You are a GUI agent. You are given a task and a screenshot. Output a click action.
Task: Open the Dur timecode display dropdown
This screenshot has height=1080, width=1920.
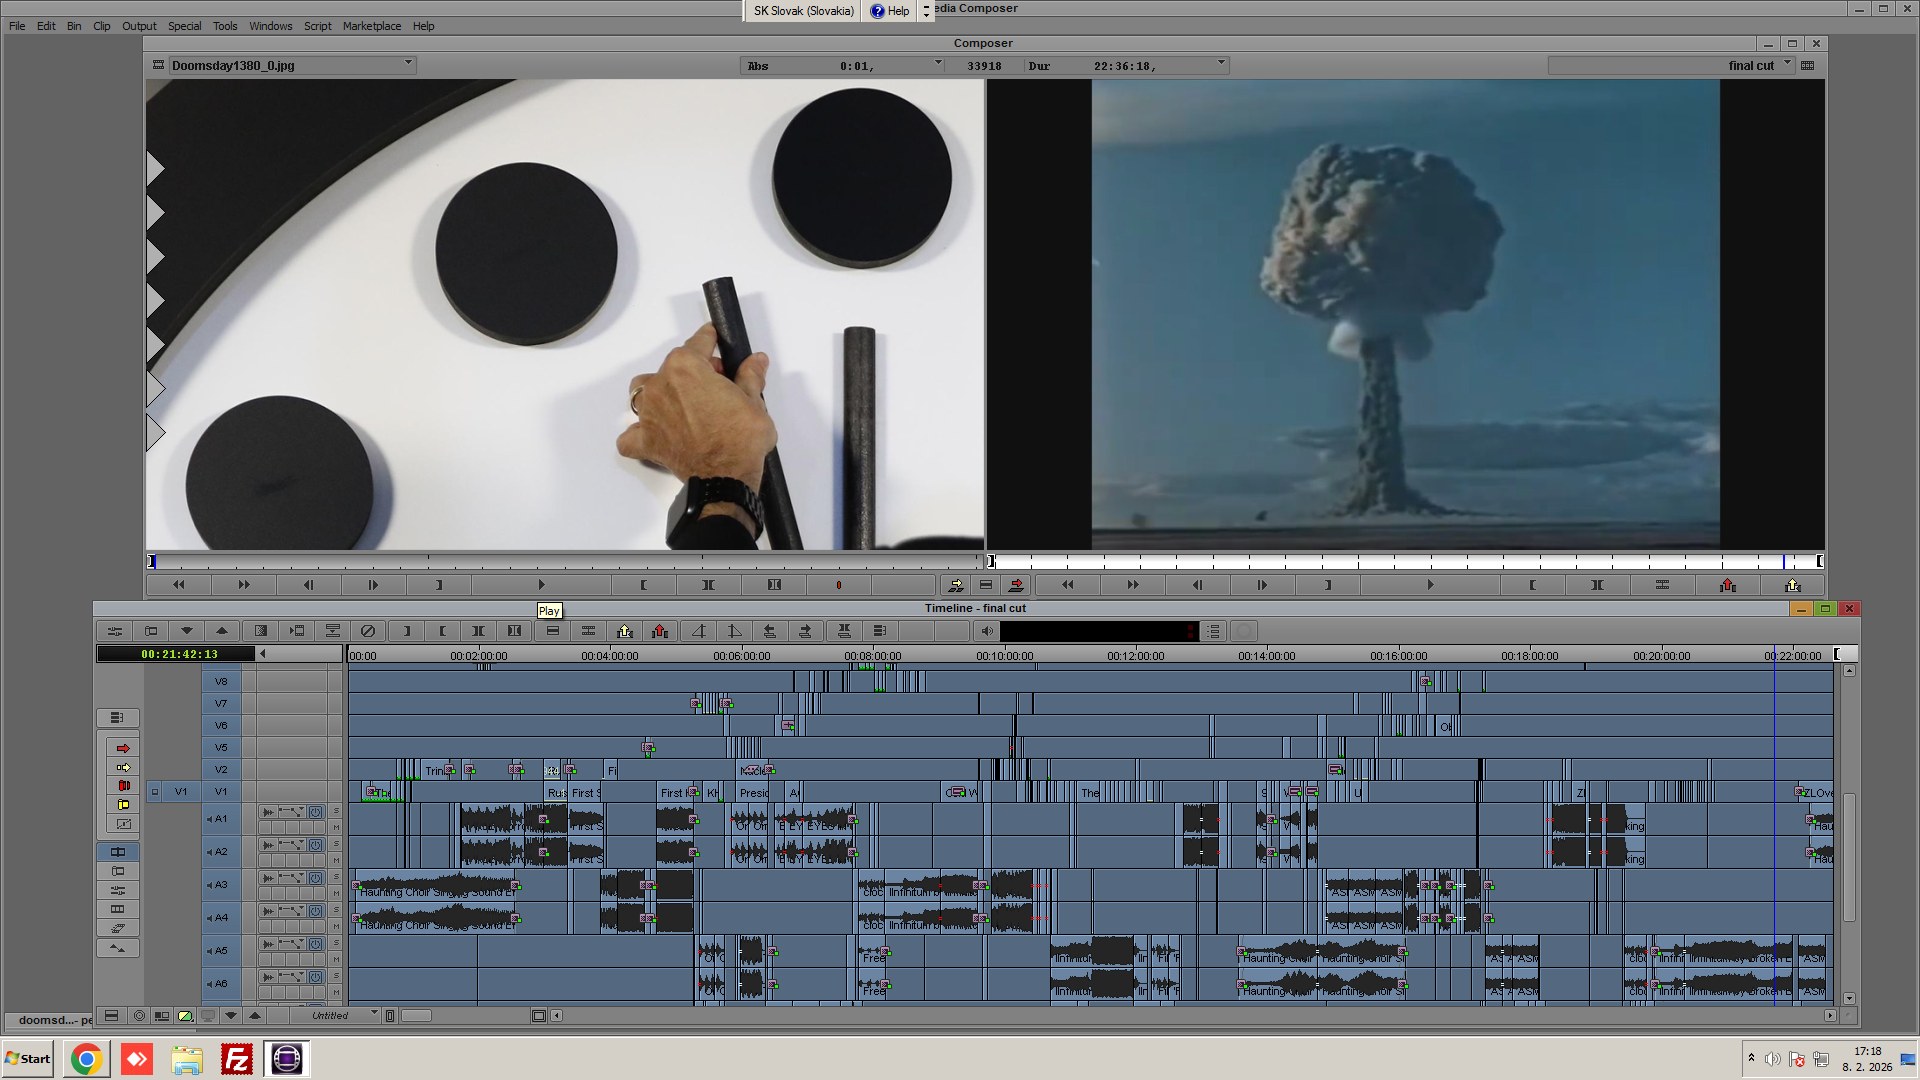click(1221, 64)
